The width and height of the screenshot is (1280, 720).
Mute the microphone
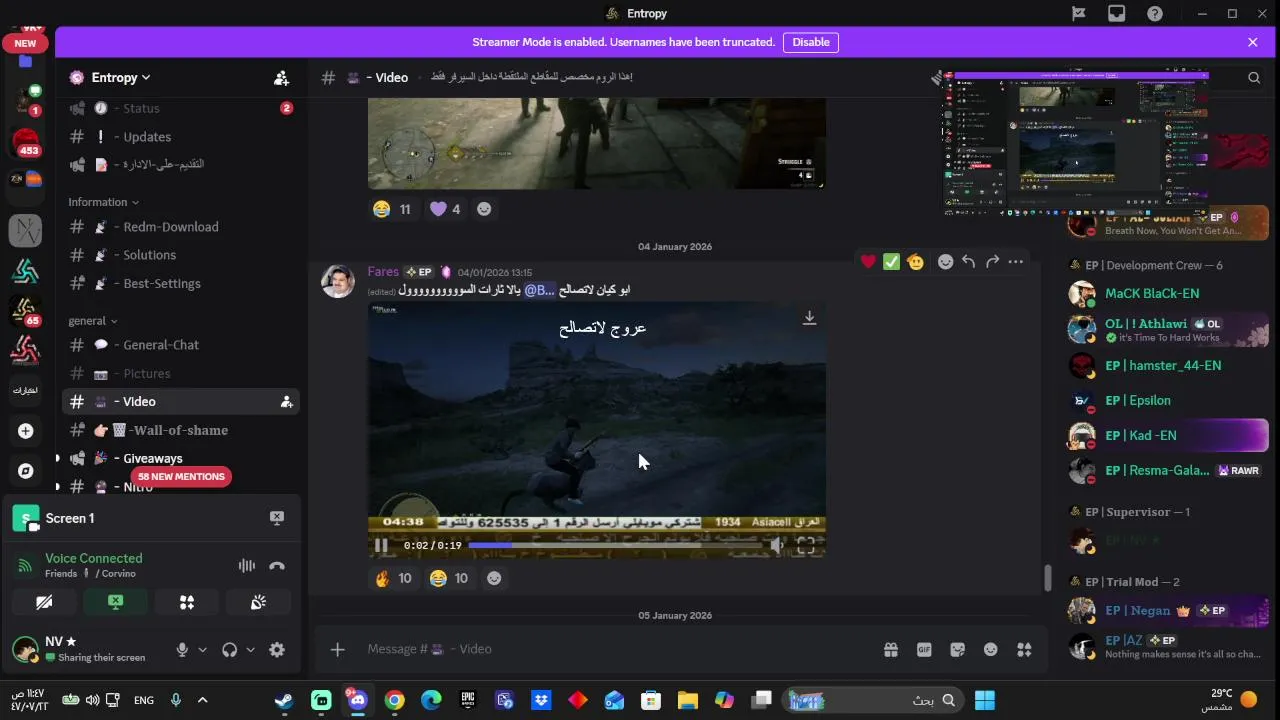click(x=182, y=650)
